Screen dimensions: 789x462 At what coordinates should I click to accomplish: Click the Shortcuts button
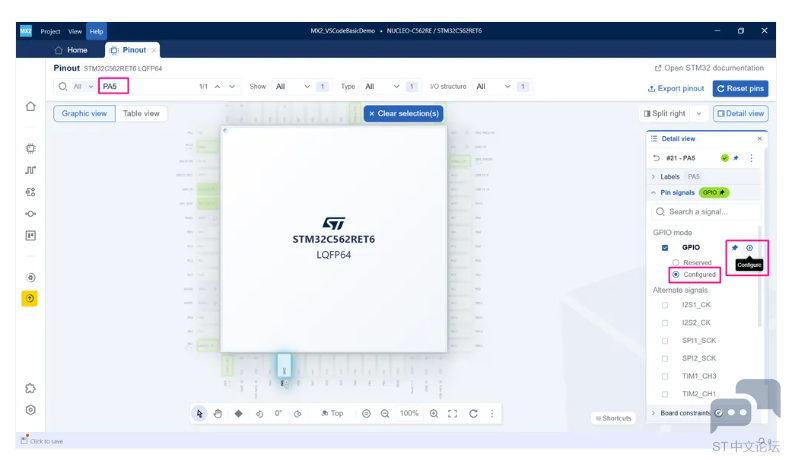613,418
